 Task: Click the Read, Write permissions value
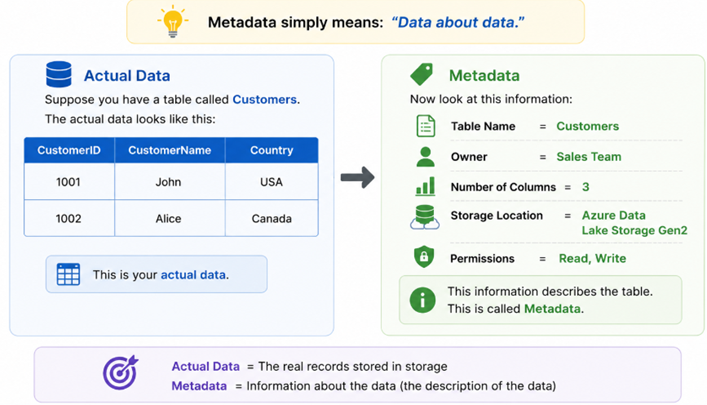[592, 258]
